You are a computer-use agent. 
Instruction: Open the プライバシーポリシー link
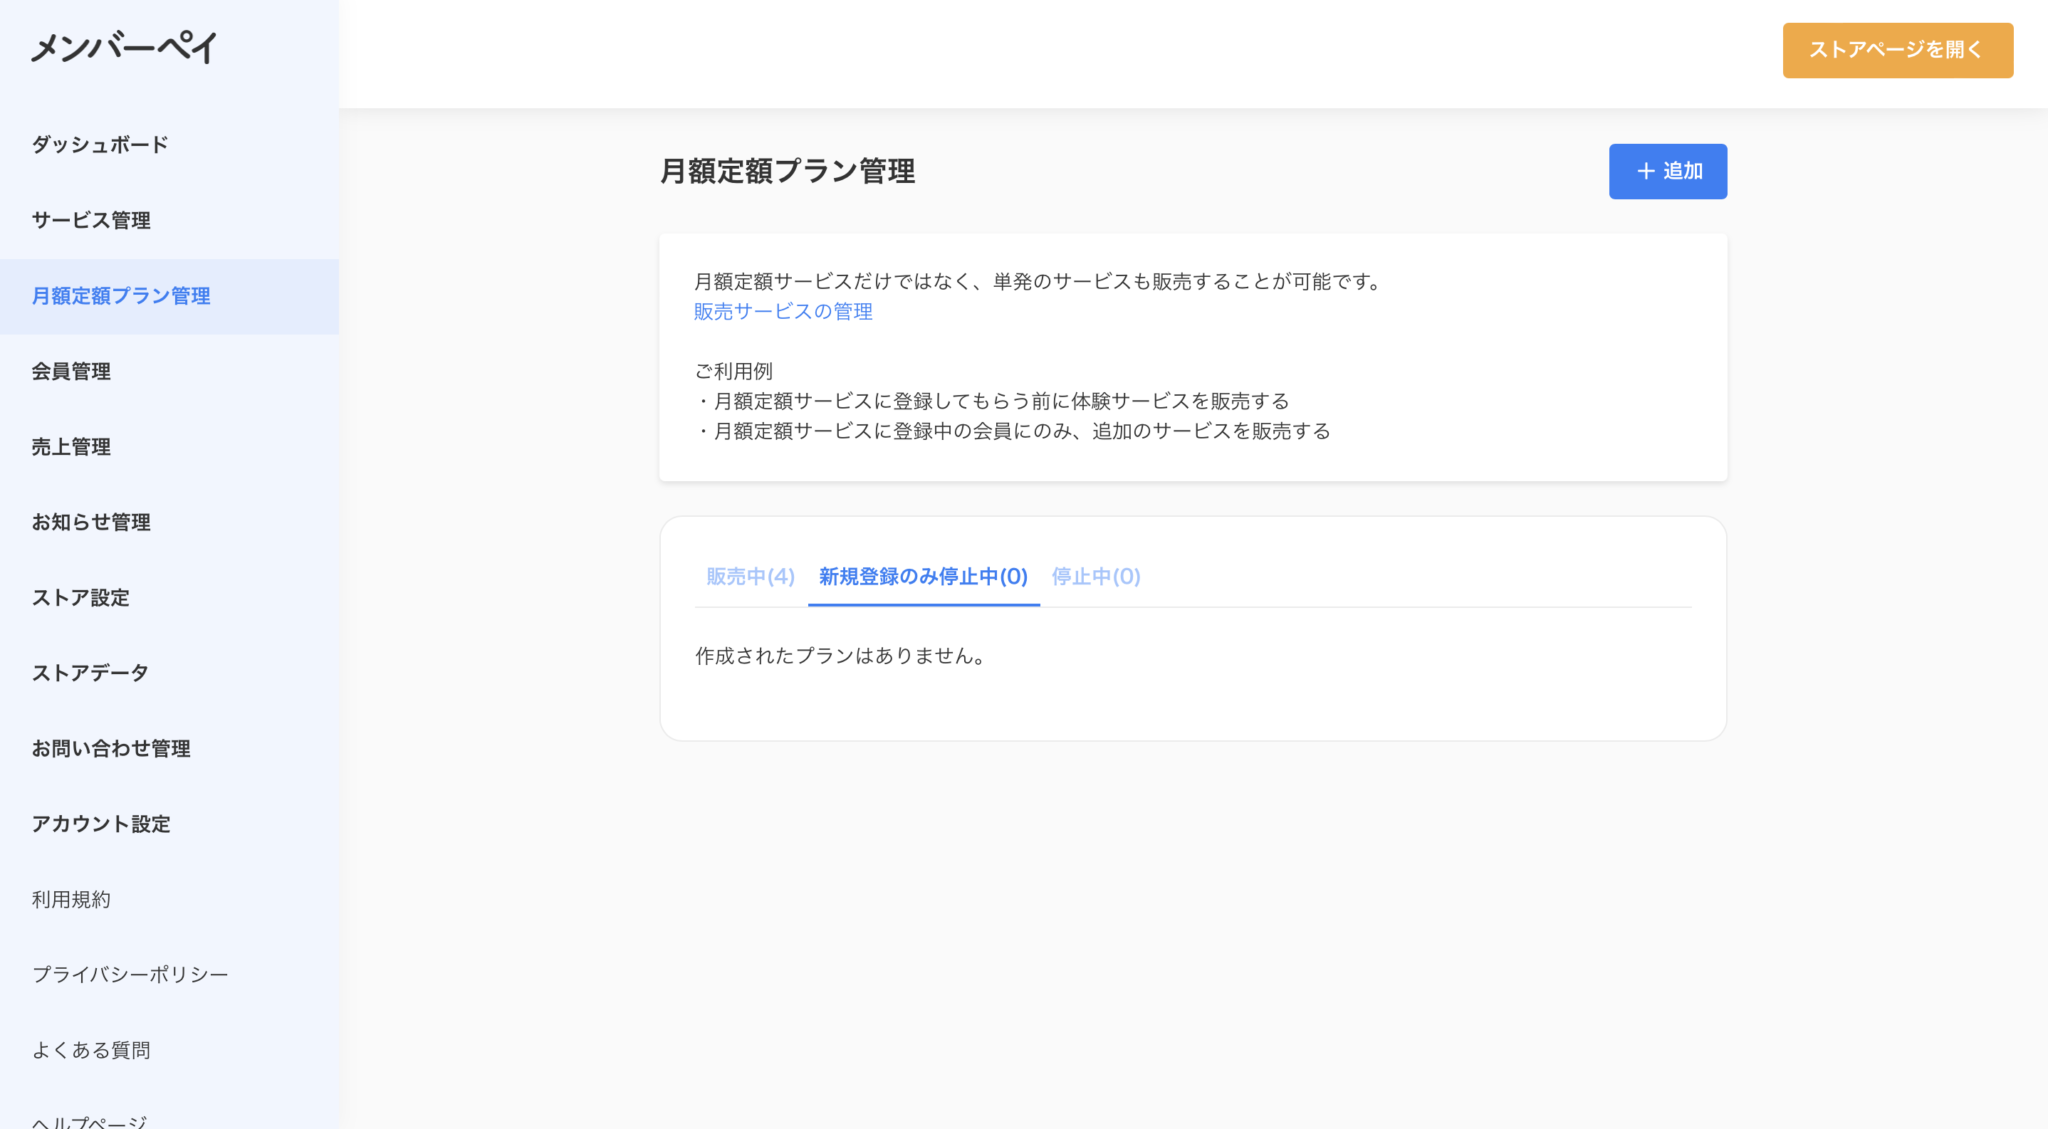coord(130,974)
